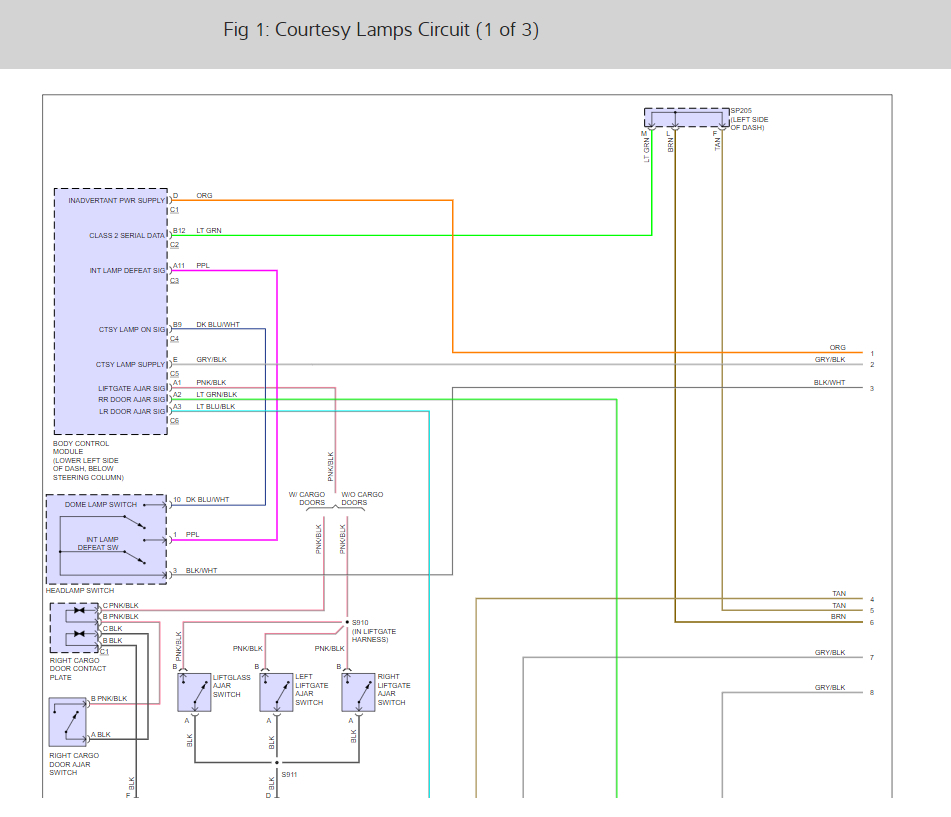Click the figure title Courtesy Lamps Circuit
The width and height of the screenshot is (951, 817).
pyautogui.click(x=381, y=30)
